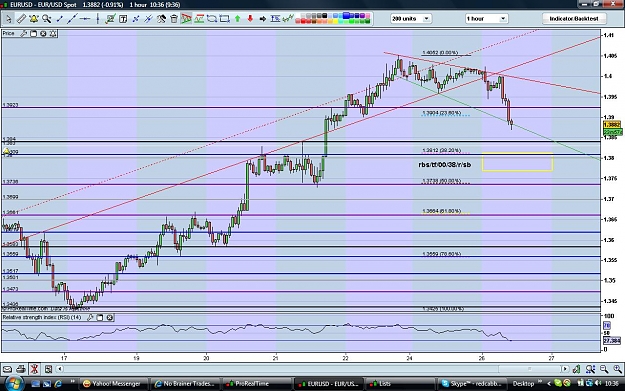This screenshot has width=625, height=391.
Task: Select the ellipse drawing tool
Action: coord(212,18)
